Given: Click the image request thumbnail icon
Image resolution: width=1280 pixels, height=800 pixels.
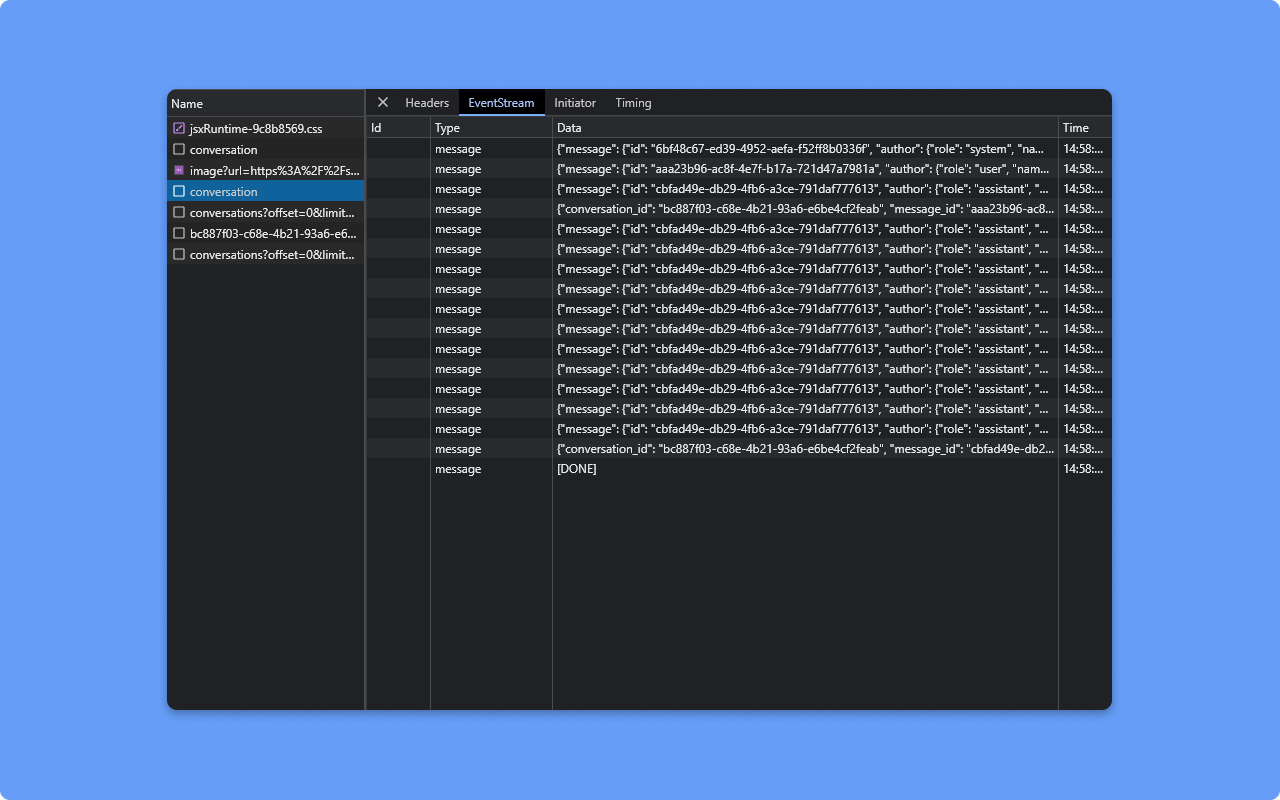Looking at the screenshot, I should point(179,171).
